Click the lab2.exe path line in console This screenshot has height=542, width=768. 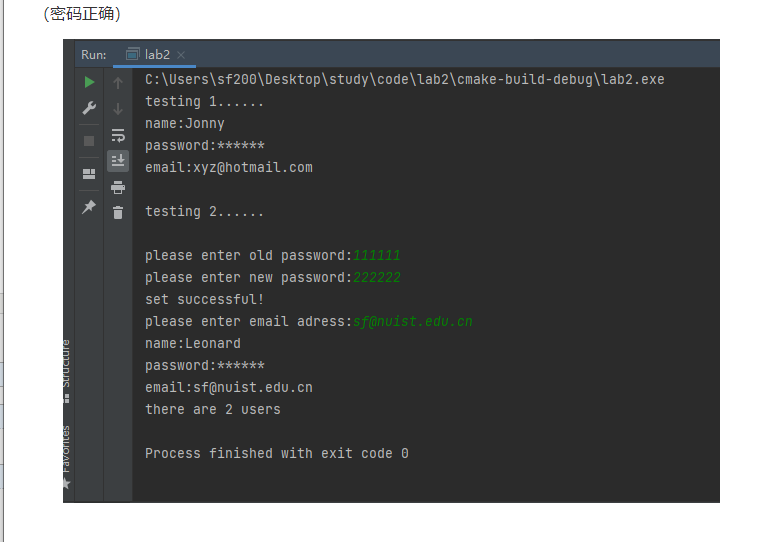click(x=404, y=80)
